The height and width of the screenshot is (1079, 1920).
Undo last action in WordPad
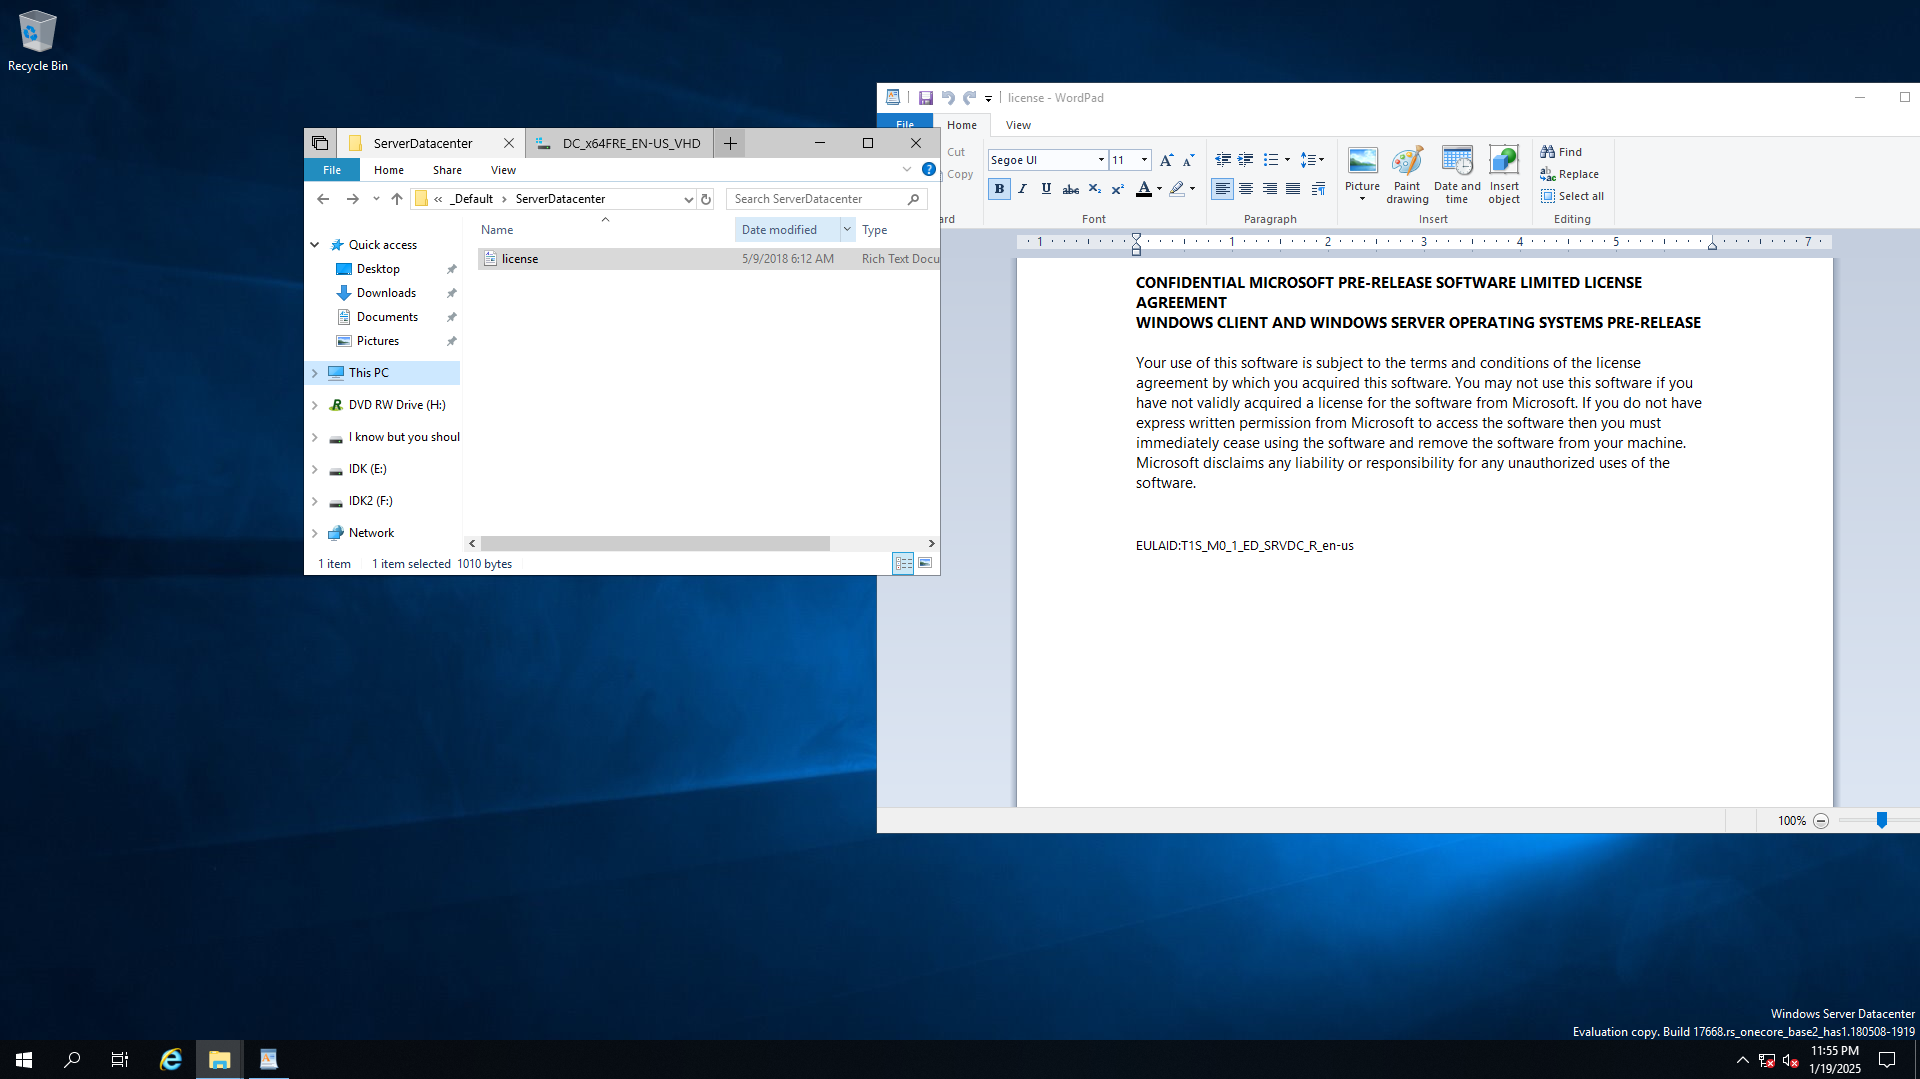(948, 98)
